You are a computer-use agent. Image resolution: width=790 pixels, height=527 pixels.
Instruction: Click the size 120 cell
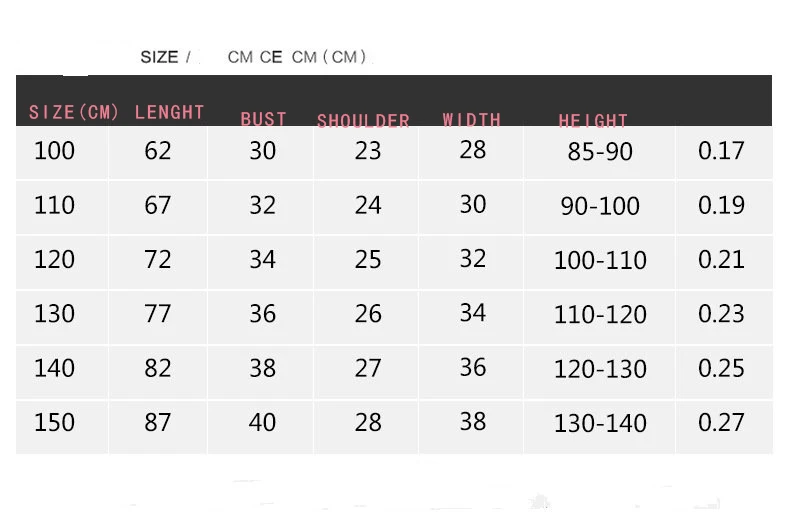point(62,261)
